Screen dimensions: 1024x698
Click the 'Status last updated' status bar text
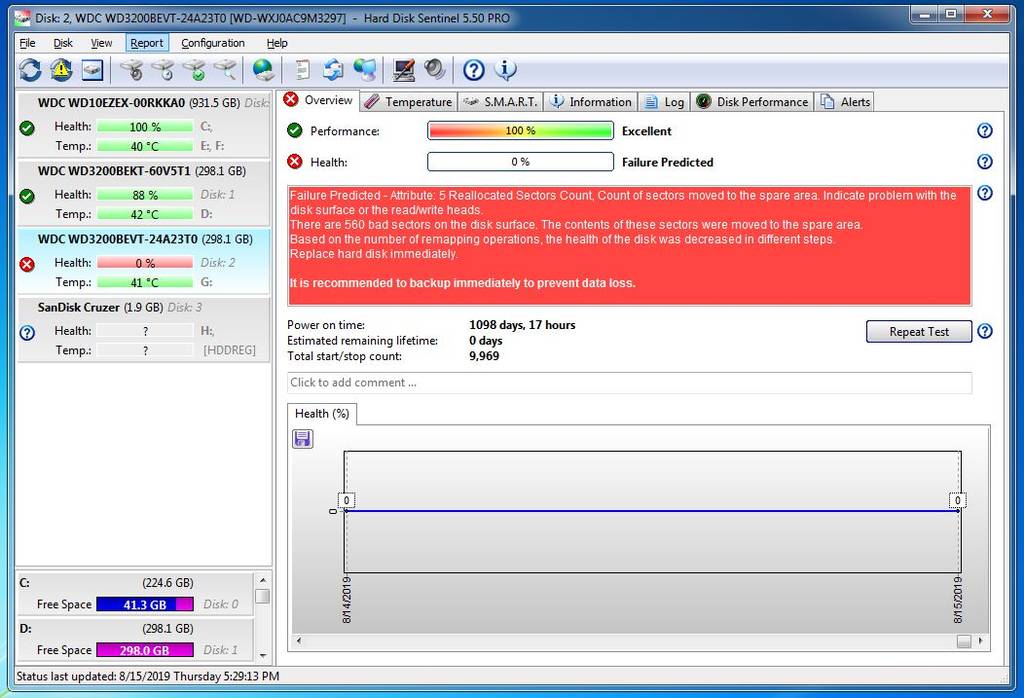click(148, 676)
